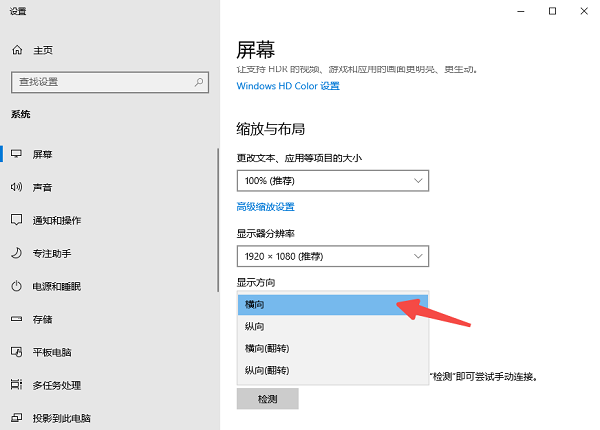Open the 通知和操作 settings page
The width and height of the screenshot is (600, 430).
(x=57, y=220)
